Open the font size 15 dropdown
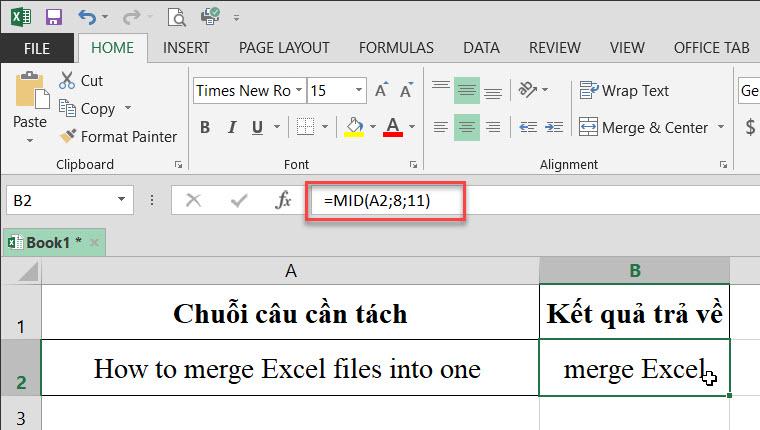760x430 pixels. (359, 90)
